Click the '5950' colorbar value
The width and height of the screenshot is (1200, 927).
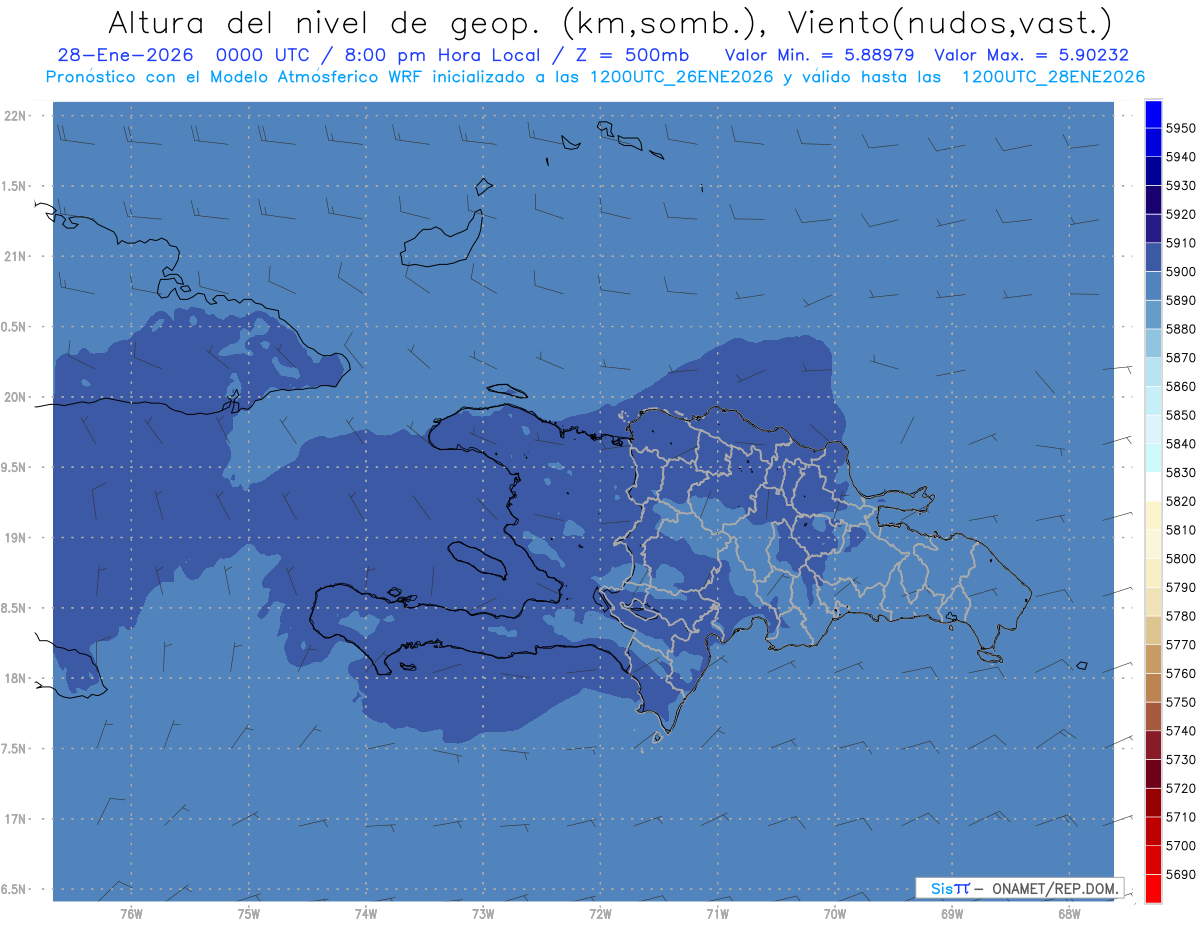pyautogui.click(x=1180, y=128)
